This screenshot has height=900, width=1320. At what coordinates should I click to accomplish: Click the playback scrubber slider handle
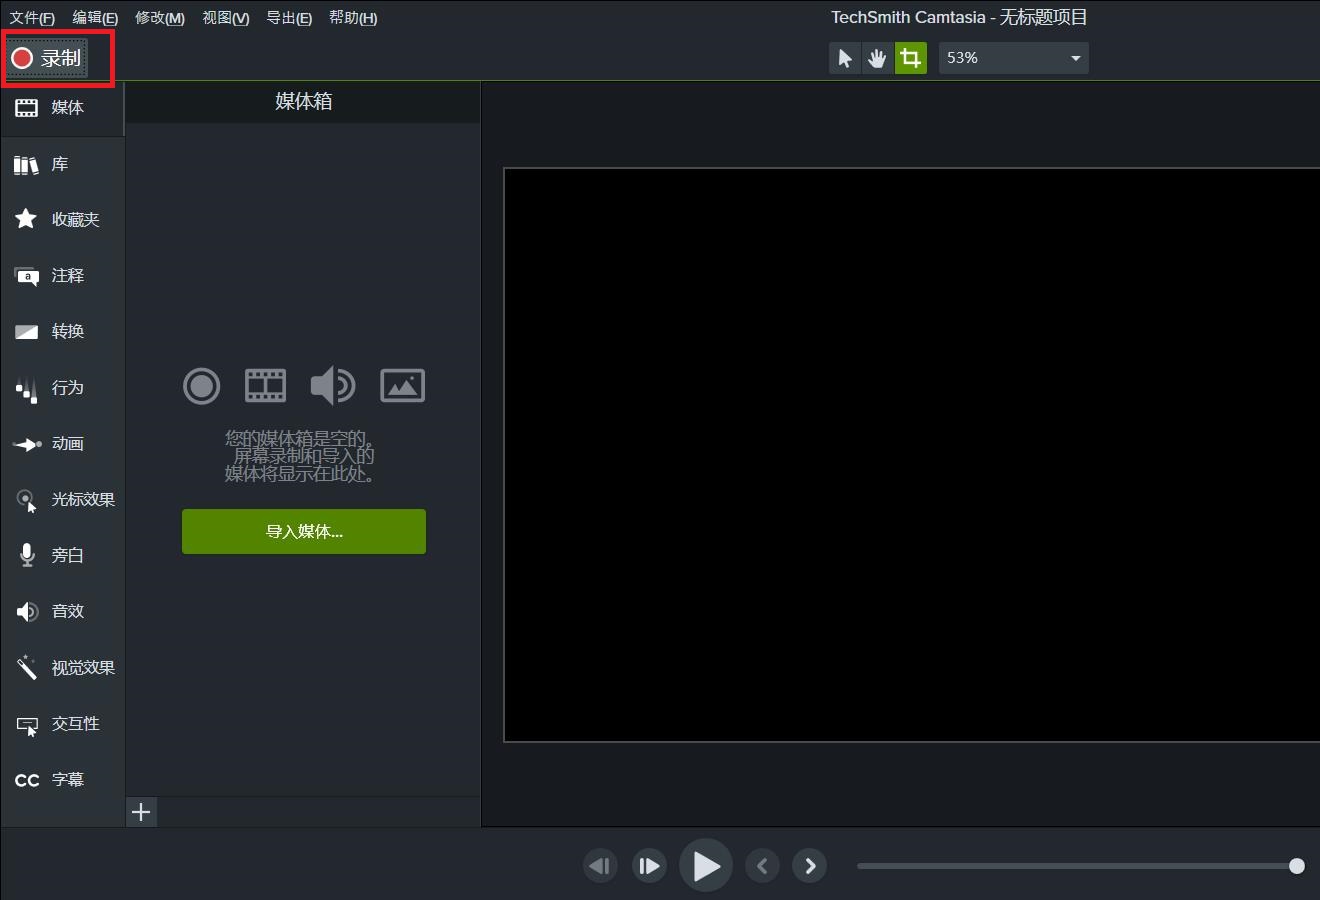click(x=1297, y=866)
